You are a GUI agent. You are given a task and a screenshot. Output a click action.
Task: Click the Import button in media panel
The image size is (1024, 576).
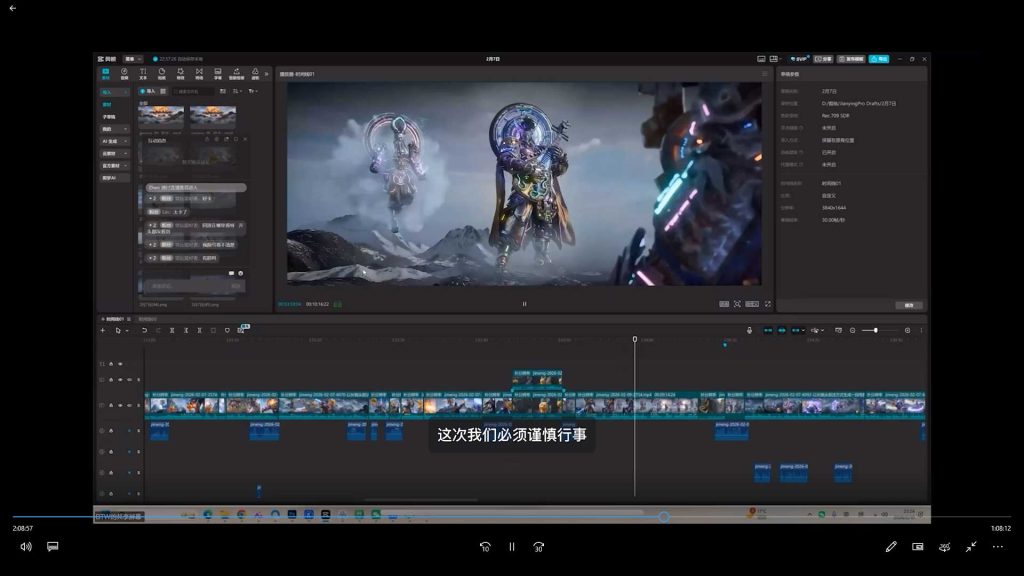[x=148, y=91]
